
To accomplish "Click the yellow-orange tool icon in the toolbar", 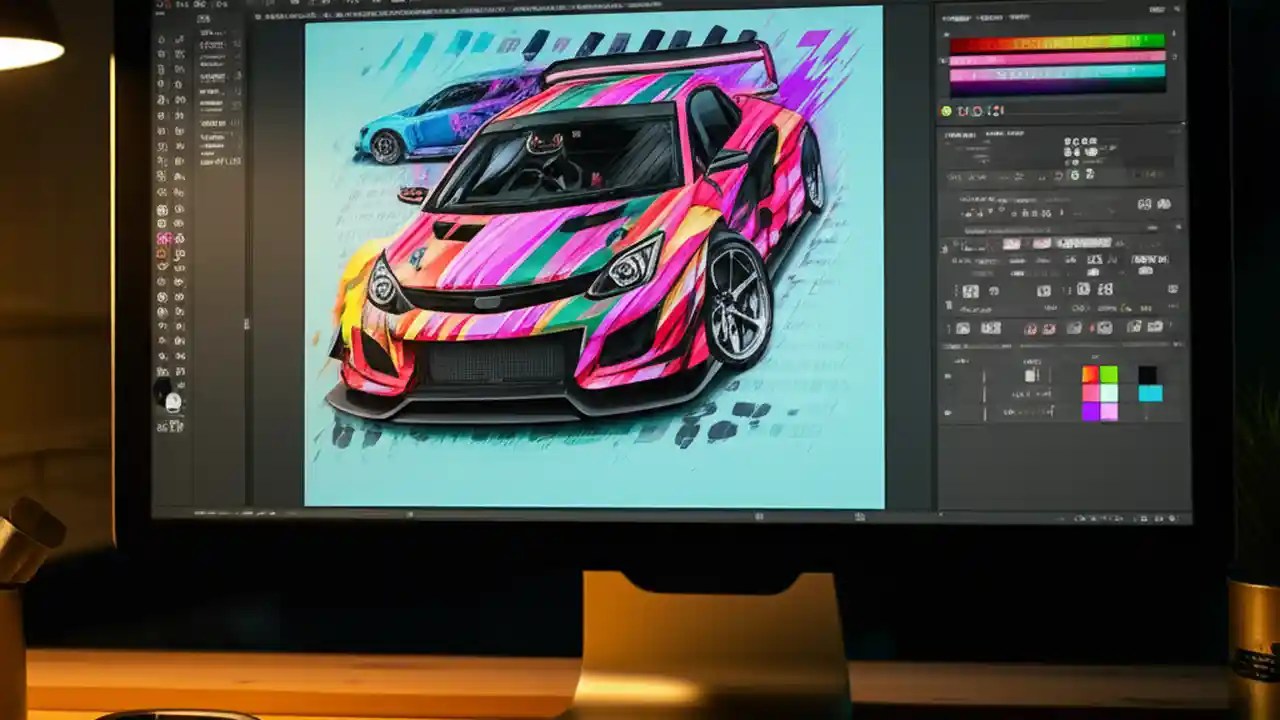I will [x=161, y=254].
